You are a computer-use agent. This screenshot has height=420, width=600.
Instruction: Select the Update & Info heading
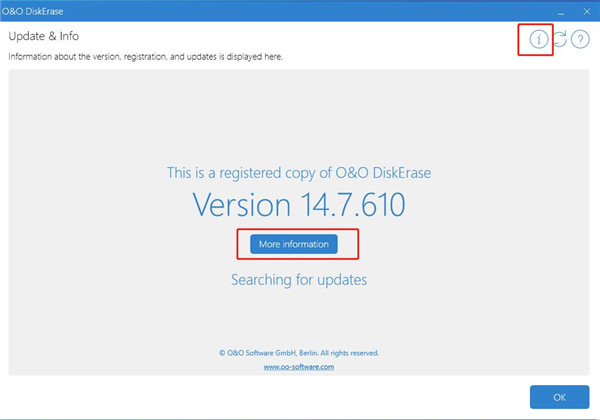(x=43, y=36)
